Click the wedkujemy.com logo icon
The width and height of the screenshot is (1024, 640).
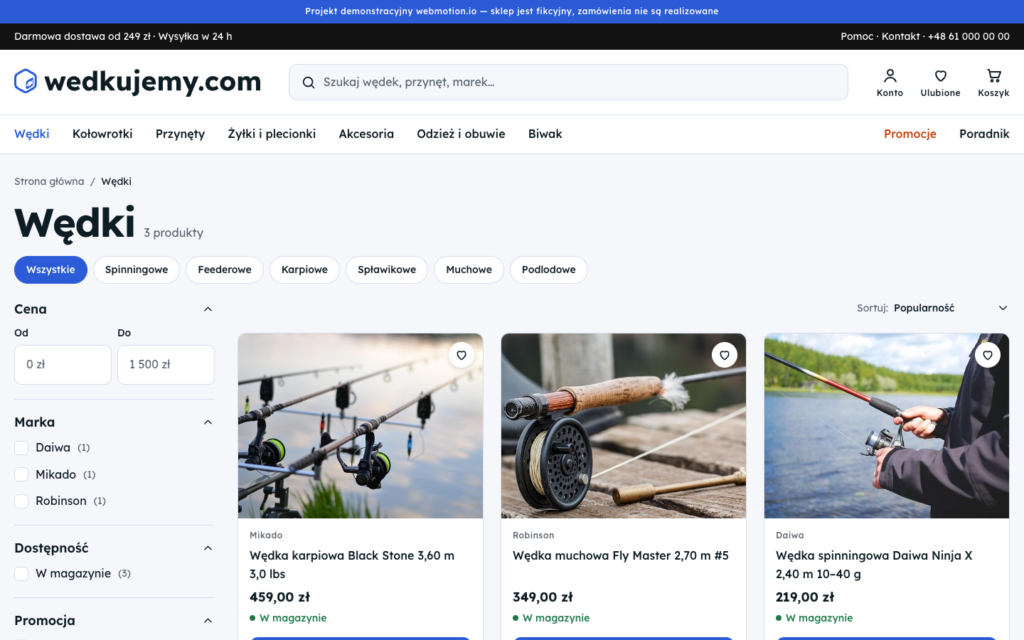tap(25, 81)
